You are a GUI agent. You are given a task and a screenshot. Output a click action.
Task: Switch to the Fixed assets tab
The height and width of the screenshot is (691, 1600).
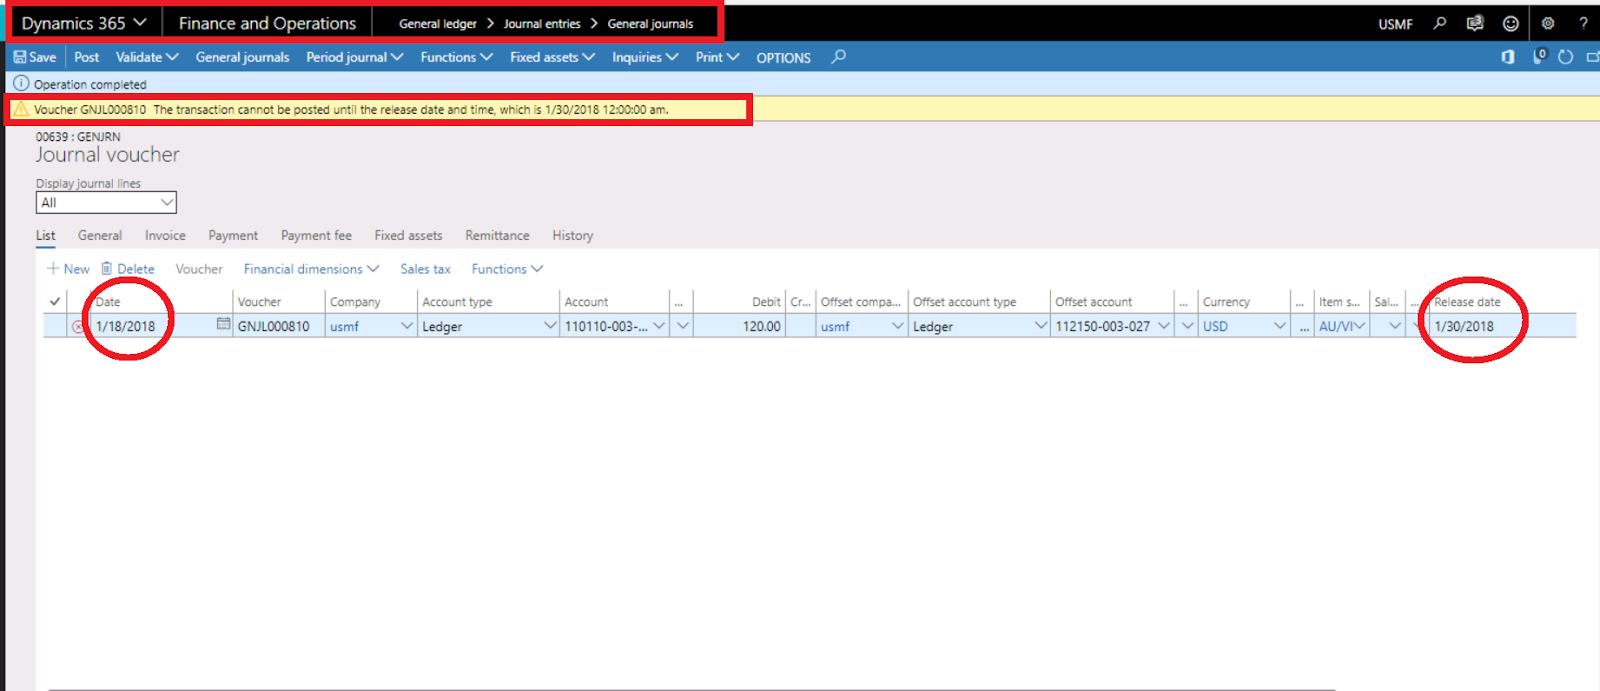click(x=408, y=235)
